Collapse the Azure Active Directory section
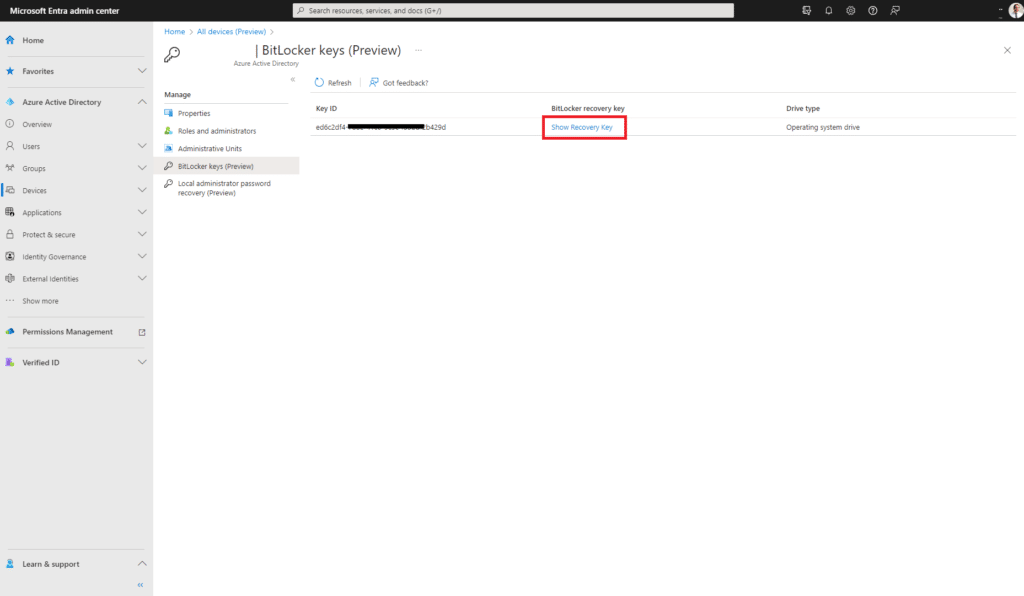Image resolution: width=1024 pixels, height=596 pixels. click(141, 102)
